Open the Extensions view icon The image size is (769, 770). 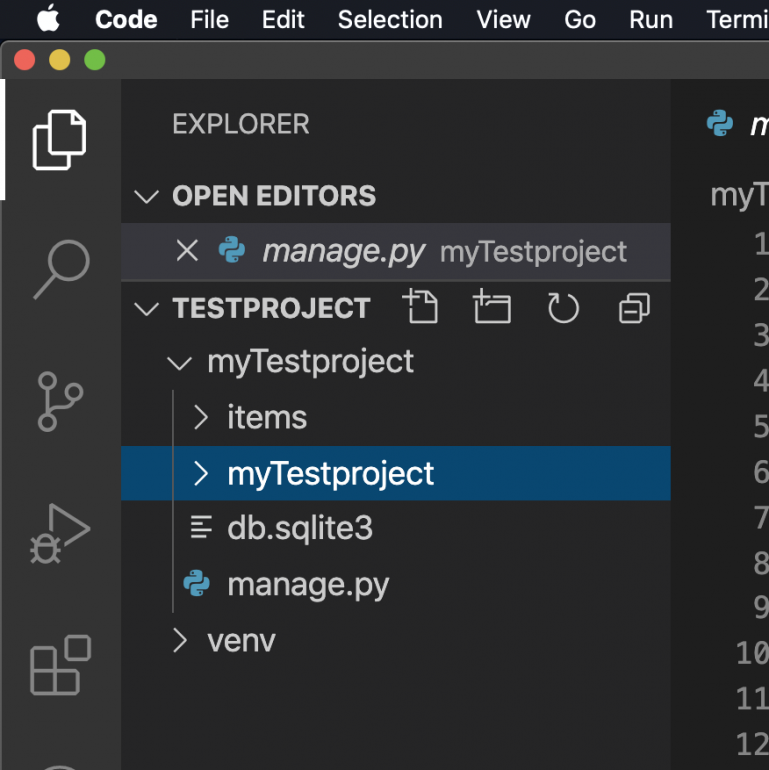60,665
